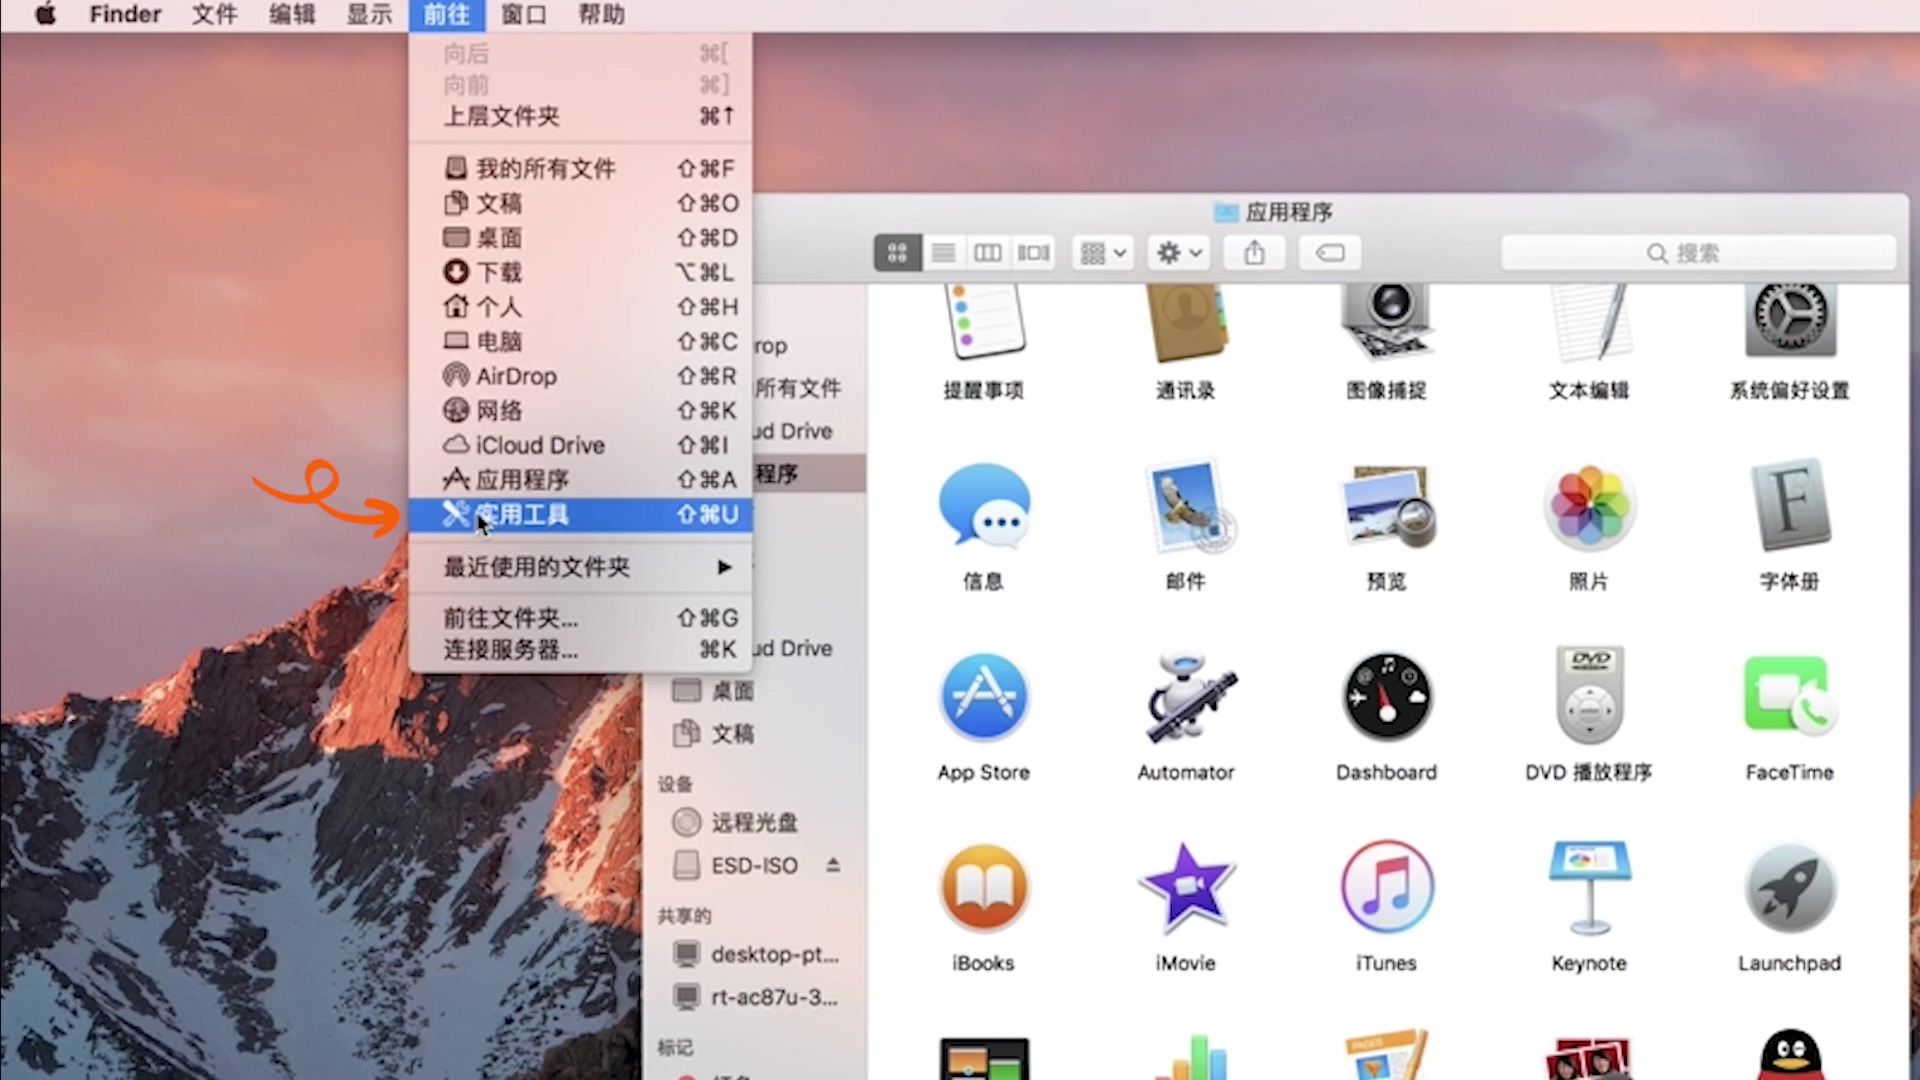Open the DVD 播放程序 icon

click(x=1589, y=694)
